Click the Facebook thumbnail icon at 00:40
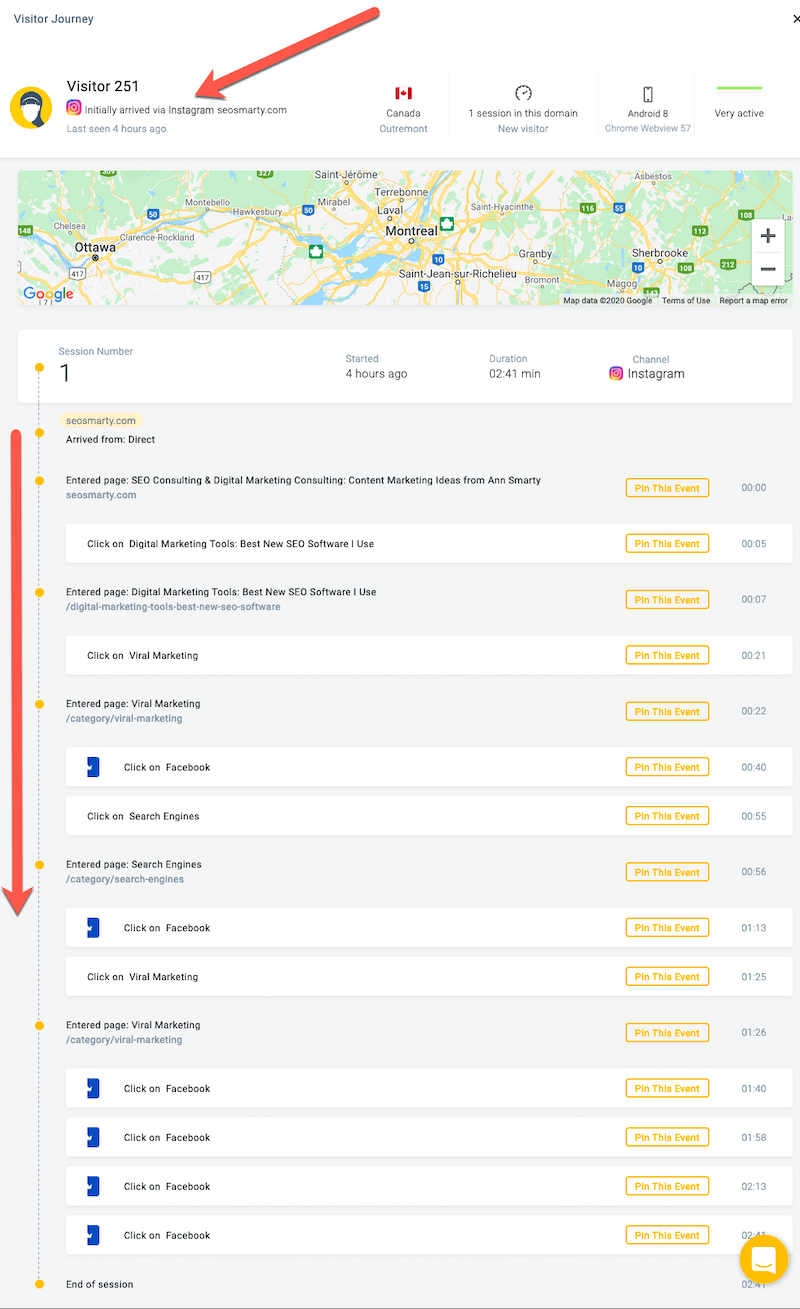This screenshot has height=1309, width=800. (93, 767)
